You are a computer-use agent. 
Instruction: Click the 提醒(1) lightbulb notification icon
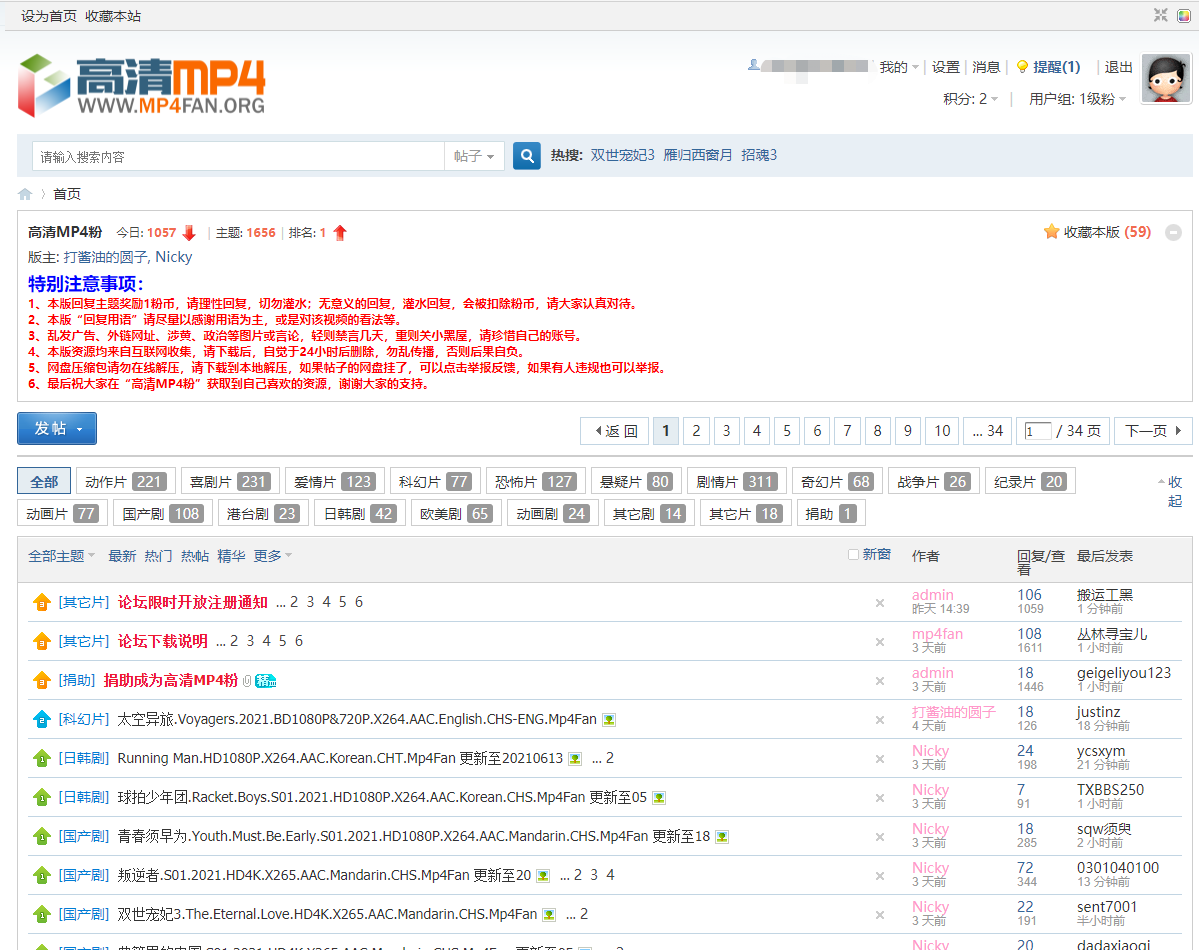click(x=1022, y=67)
